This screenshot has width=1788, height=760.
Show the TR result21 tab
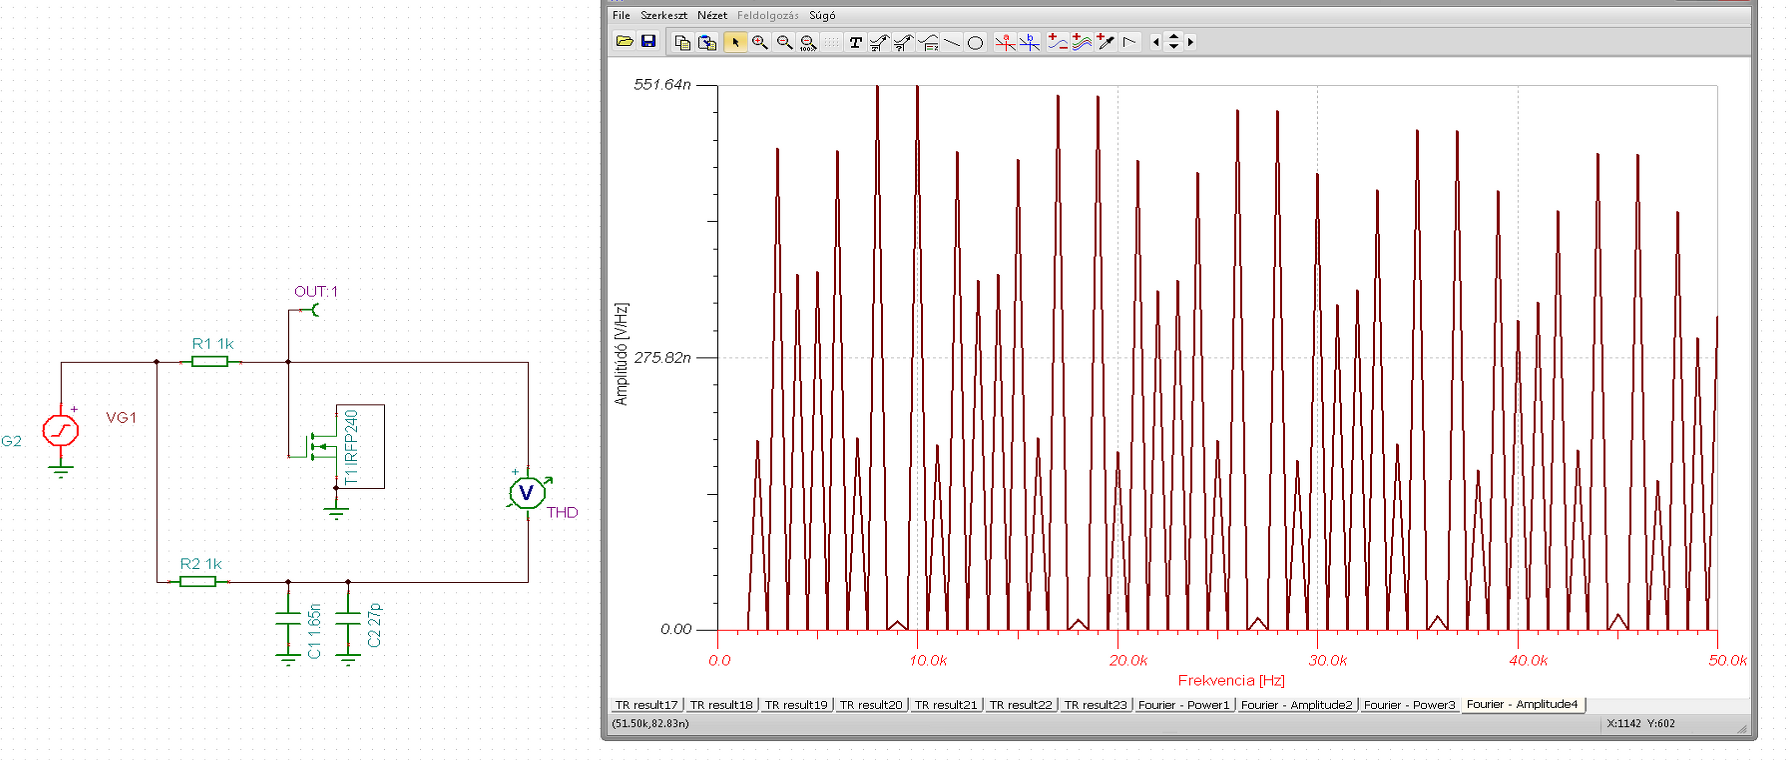946,705
